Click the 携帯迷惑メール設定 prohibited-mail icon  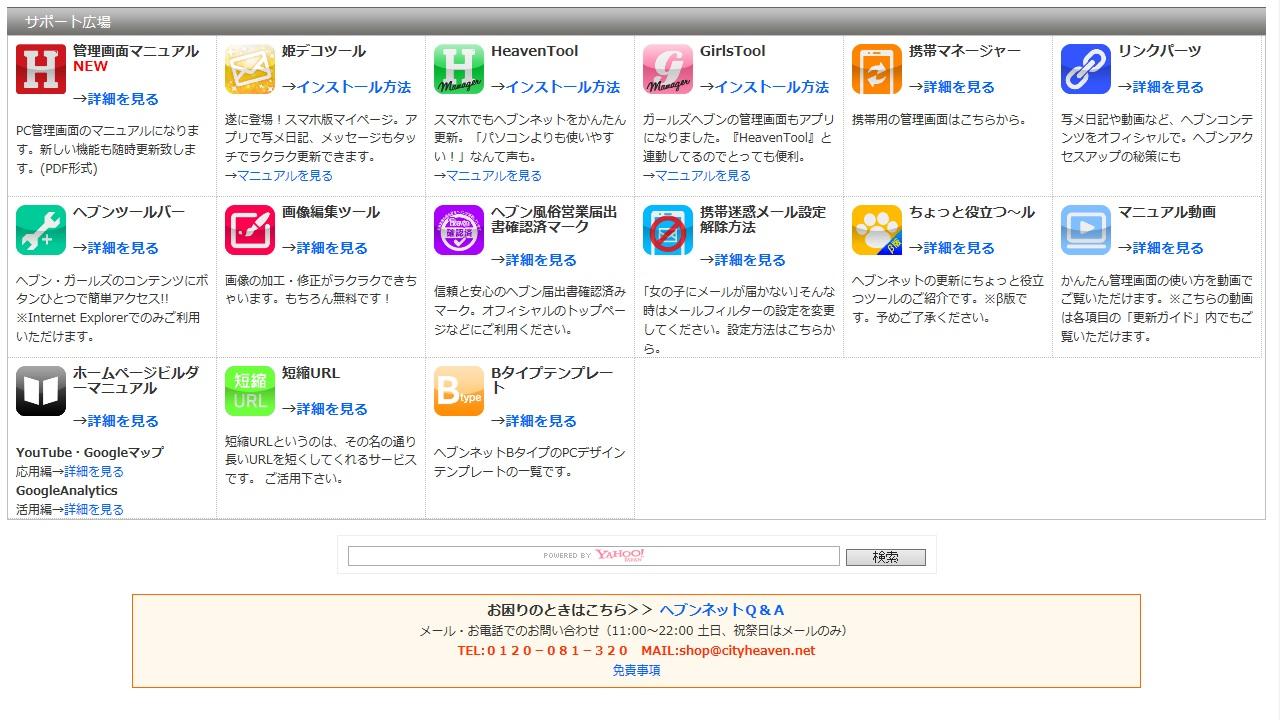point(668,230)
